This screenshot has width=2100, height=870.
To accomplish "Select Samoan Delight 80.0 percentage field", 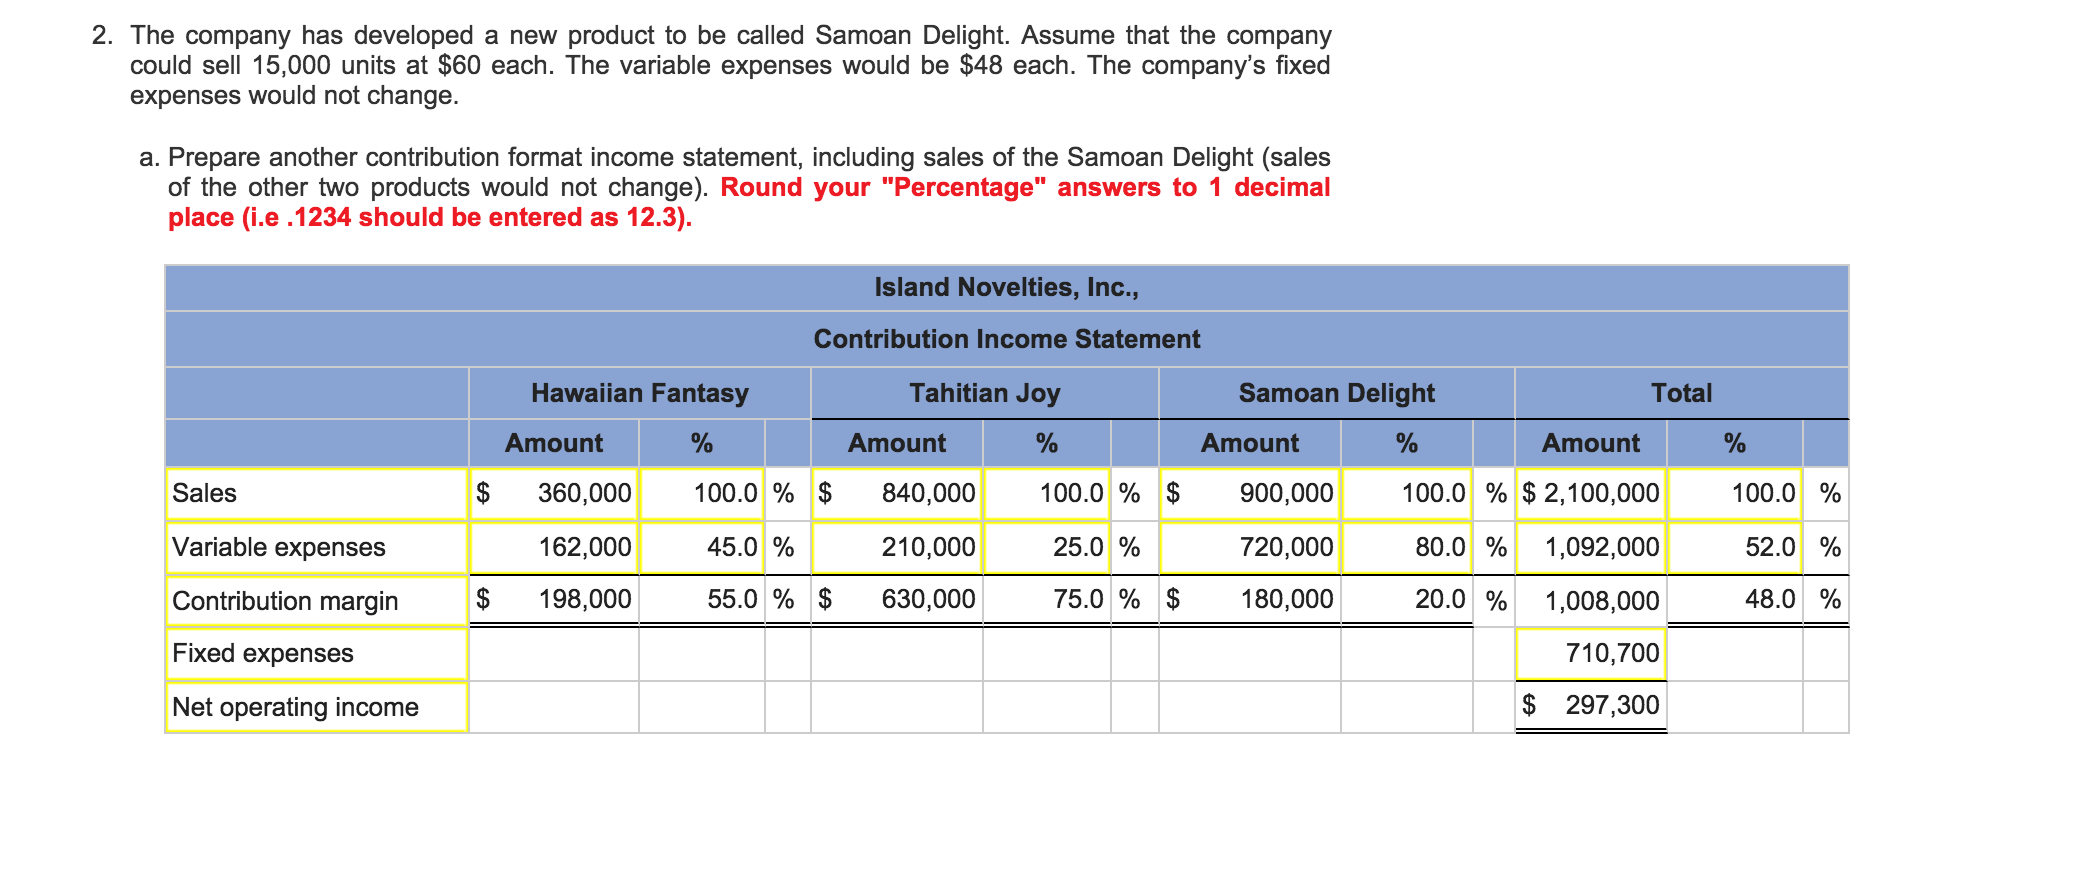I will coord(1407,547).
